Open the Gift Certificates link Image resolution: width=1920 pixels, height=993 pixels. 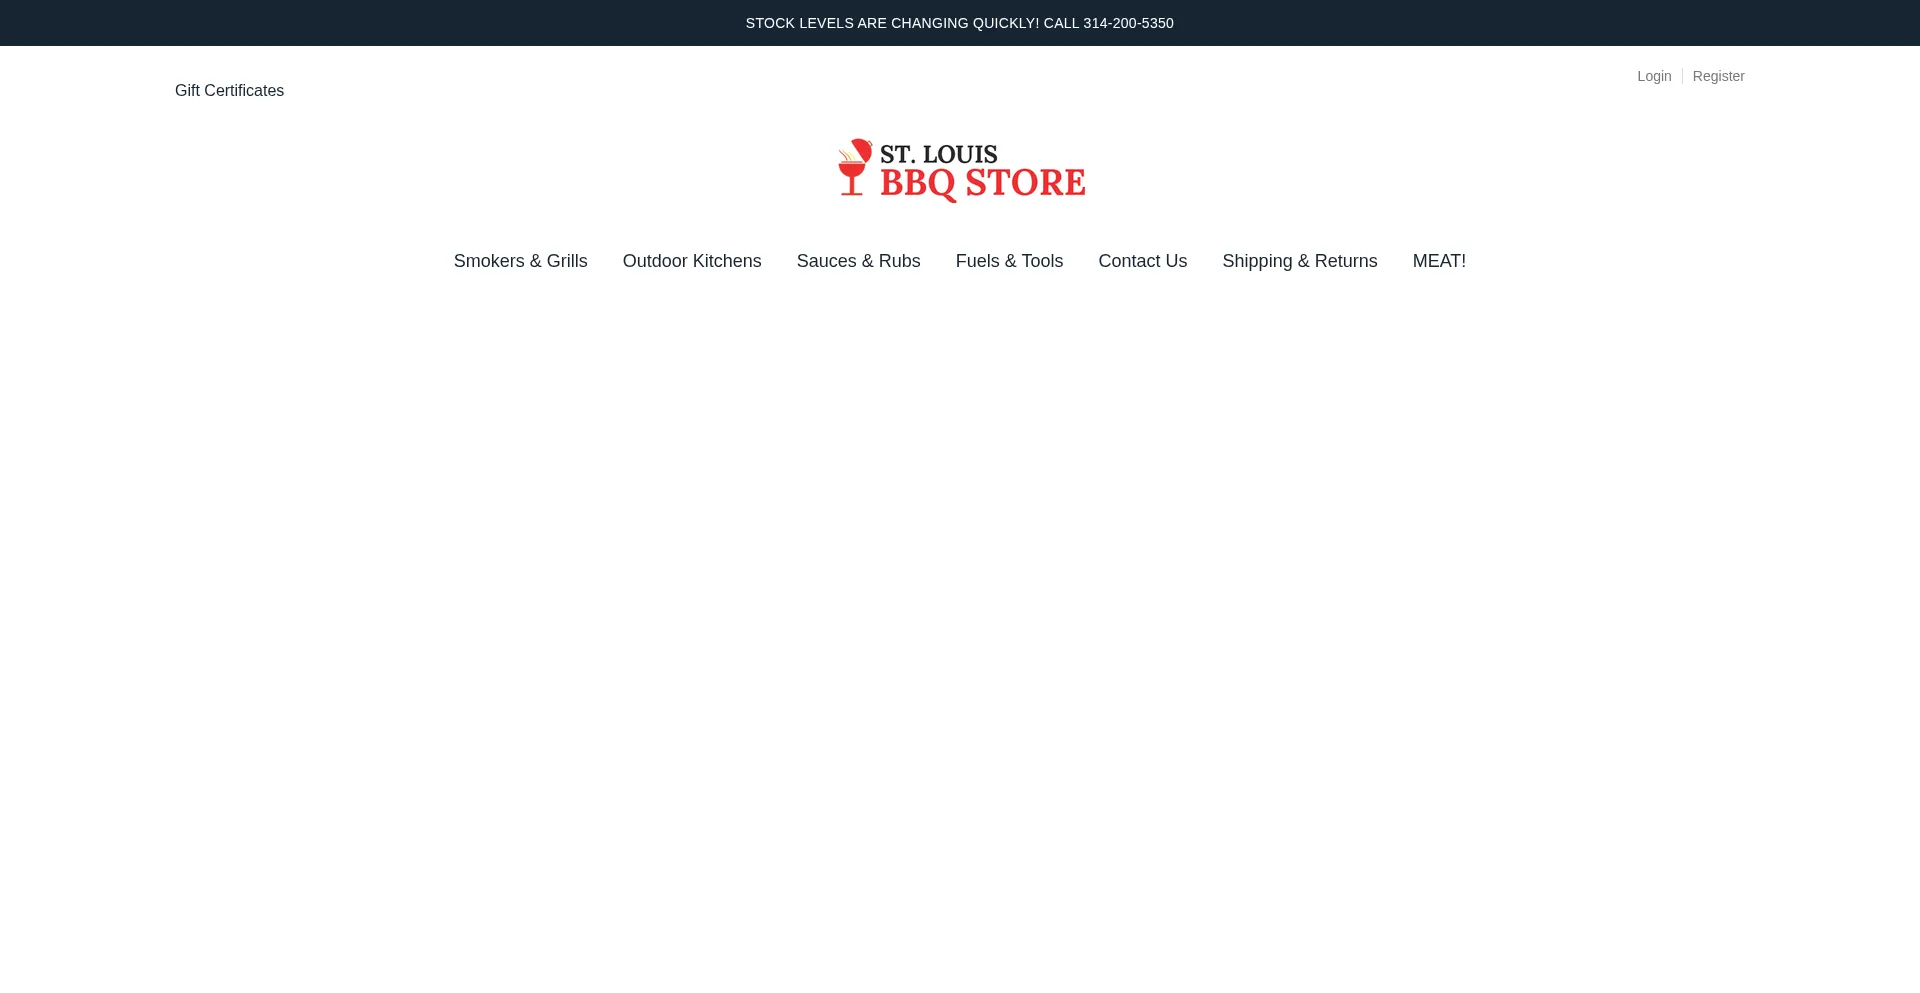(229, 91)
